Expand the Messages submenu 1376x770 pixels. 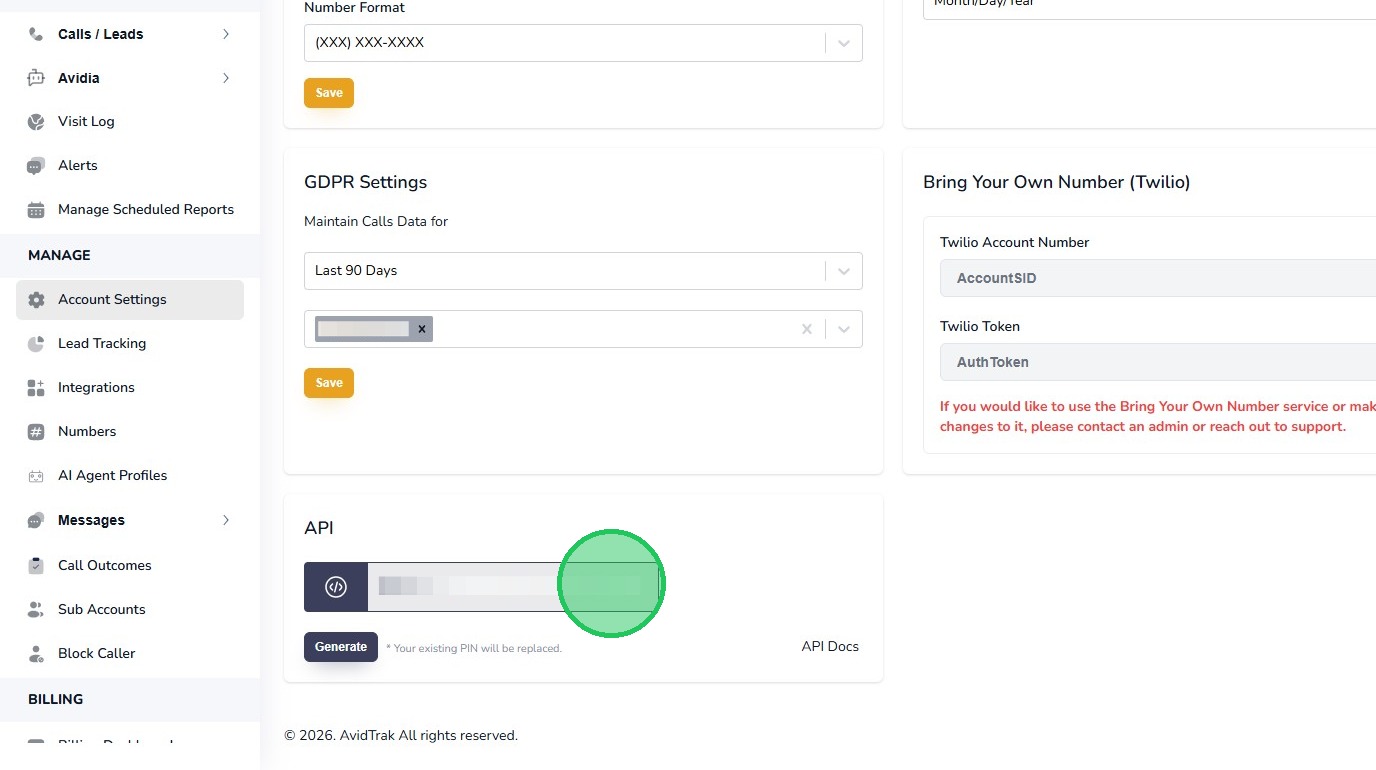click(x=226, y=520)
